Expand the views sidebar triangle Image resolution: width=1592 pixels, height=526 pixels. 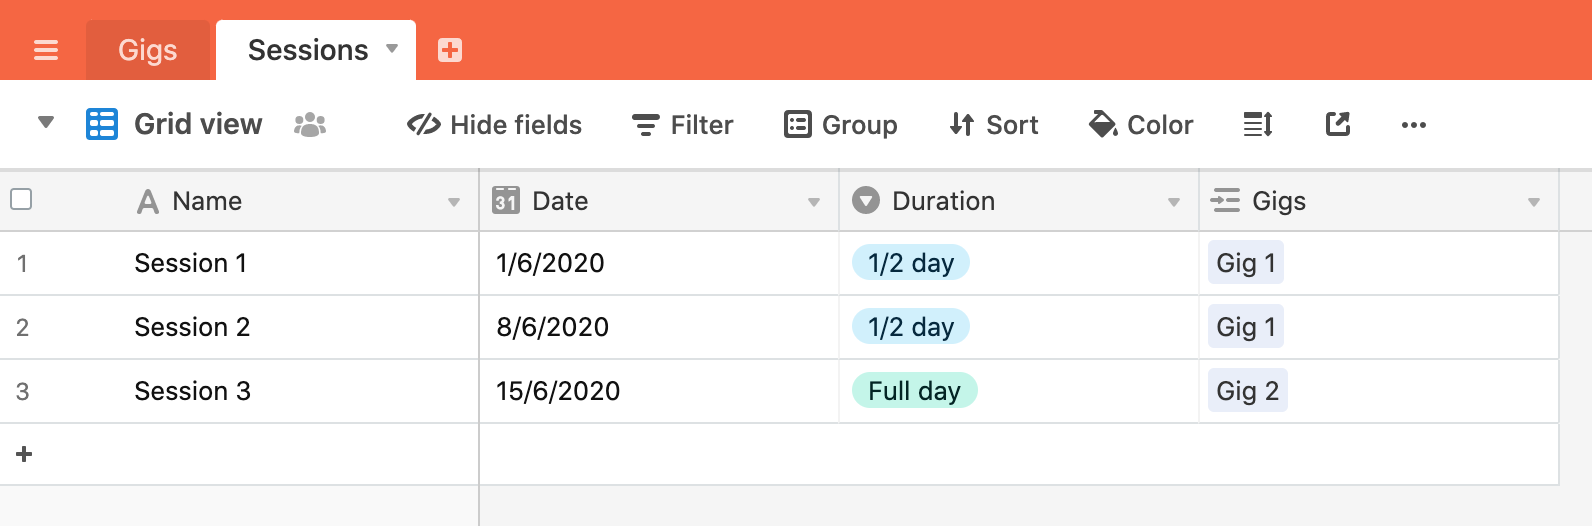45,123
